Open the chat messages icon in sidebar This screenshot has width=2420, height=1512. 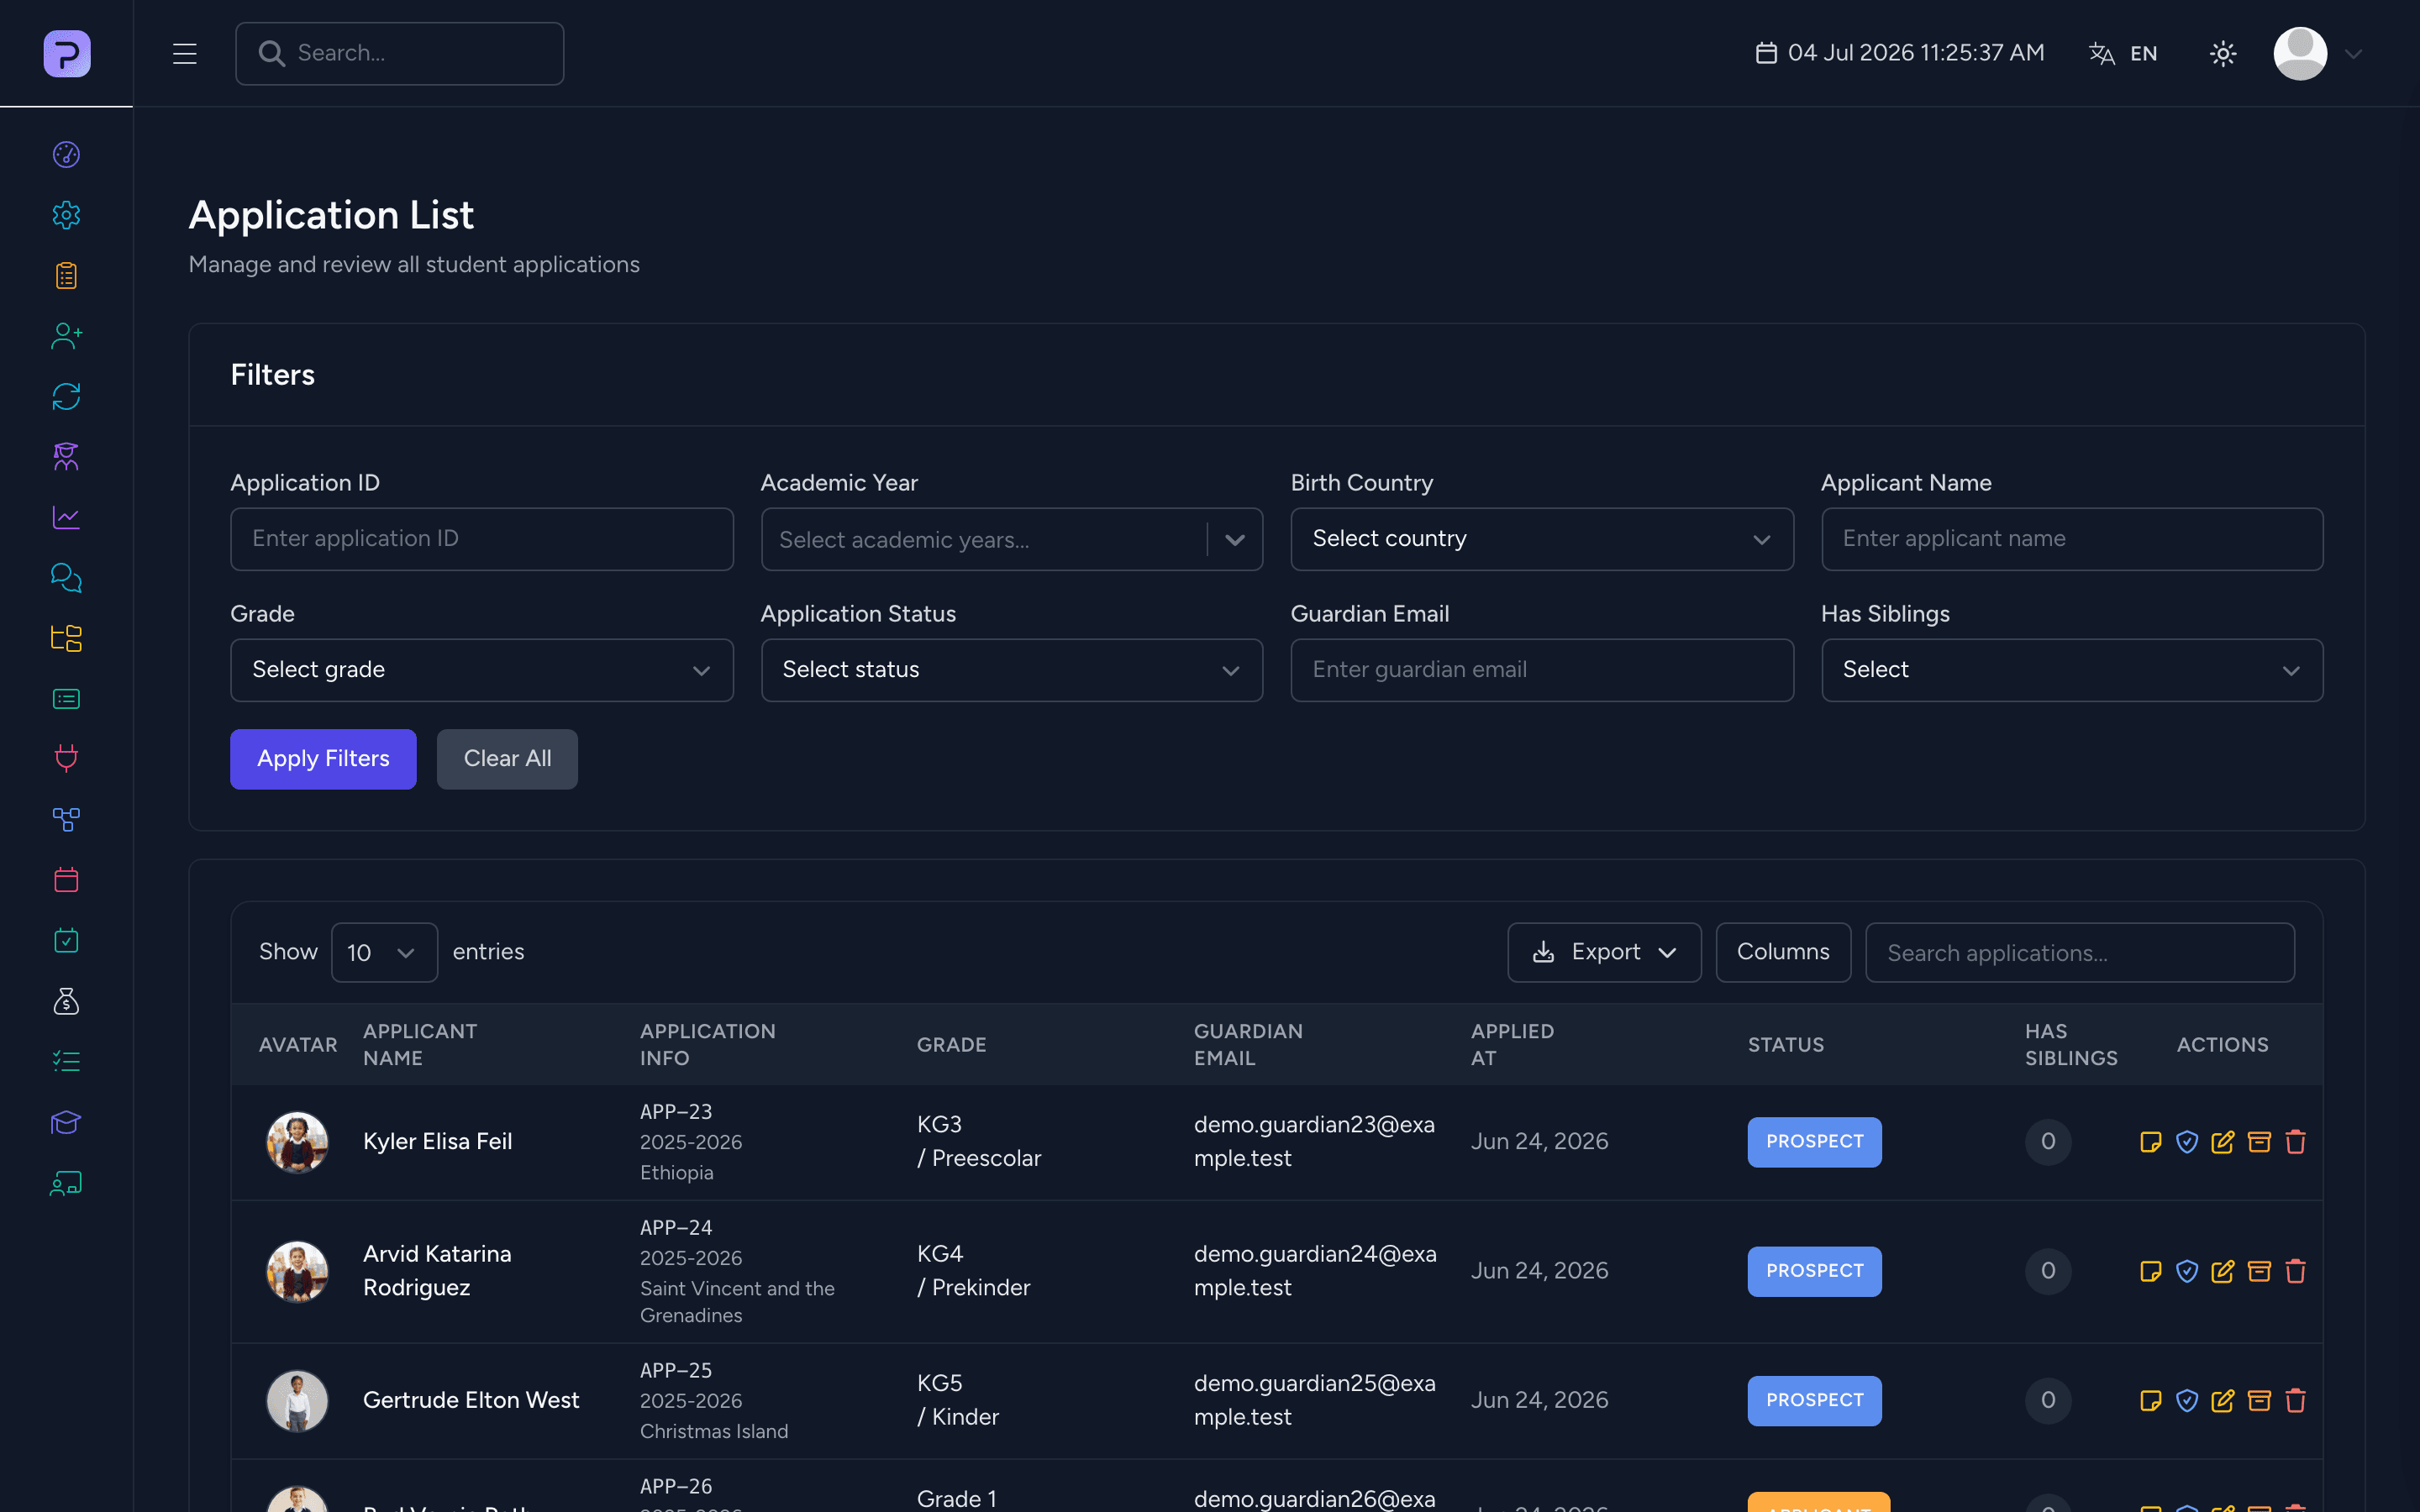pyautogui.click(x=66, y=578)
